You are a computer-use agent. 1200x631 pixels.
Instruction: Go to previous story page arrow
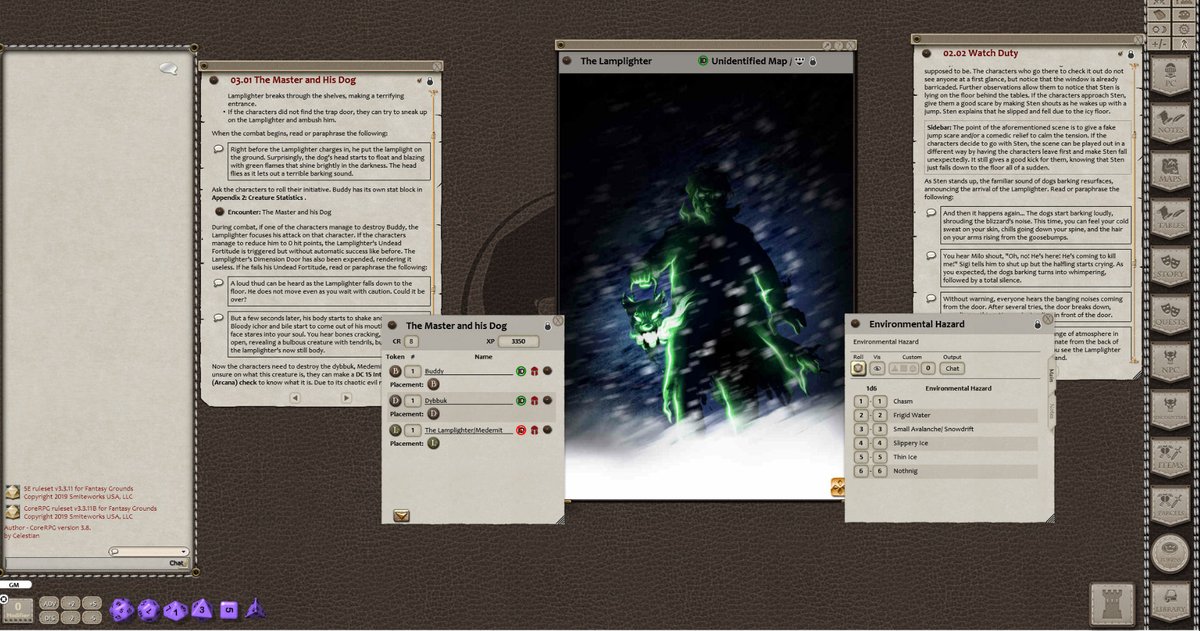coord(294,397)
